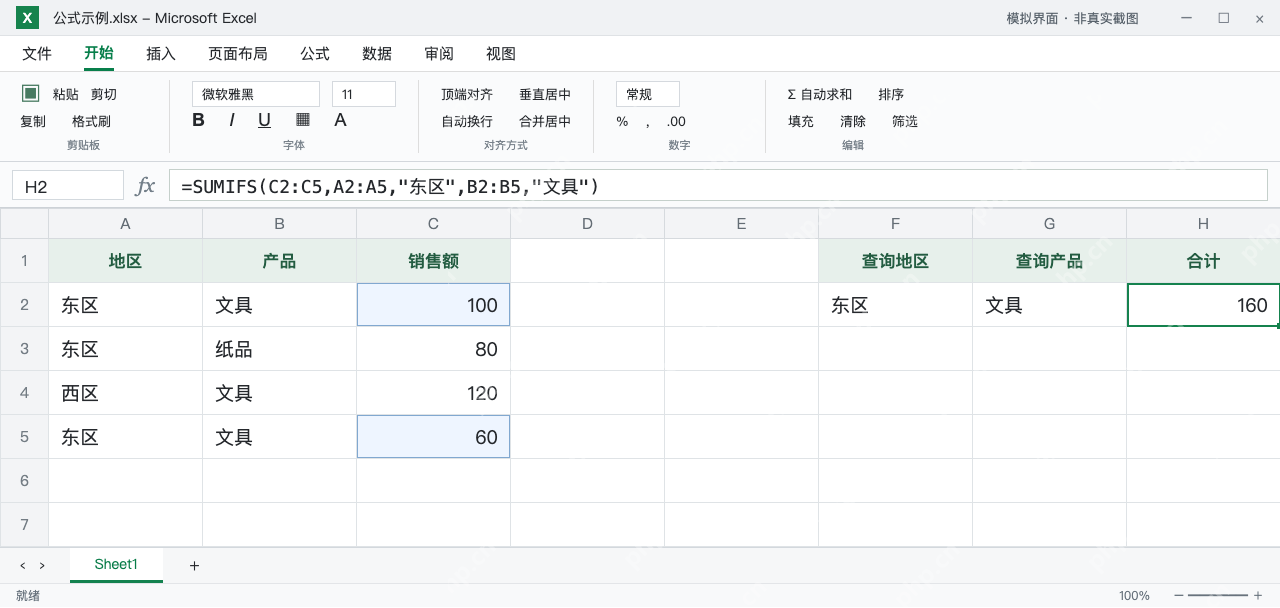The width and height of the screenshot is (1280, 608).
Task: Click the 清除 clear button
Action: pos(853,121)
